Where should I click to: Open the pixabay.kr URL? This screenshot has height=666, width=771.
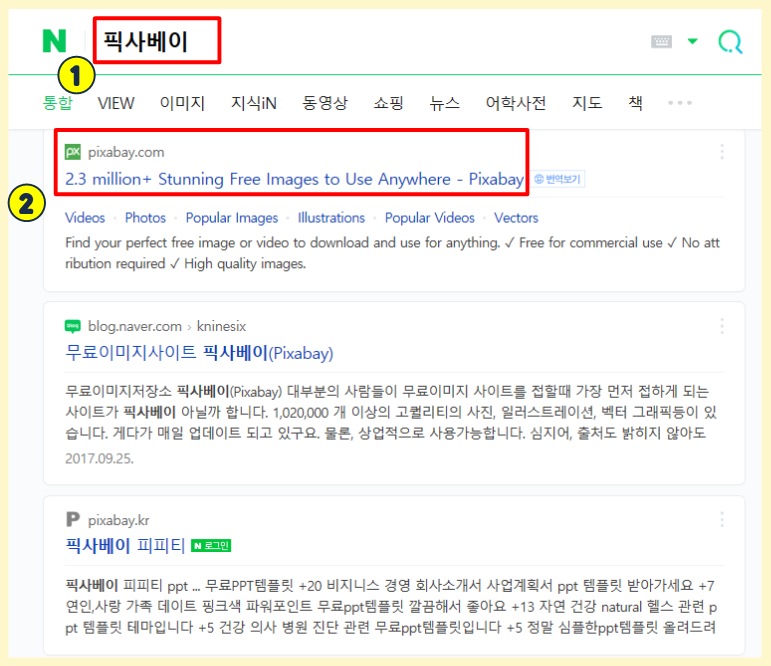tap(119, 520)
